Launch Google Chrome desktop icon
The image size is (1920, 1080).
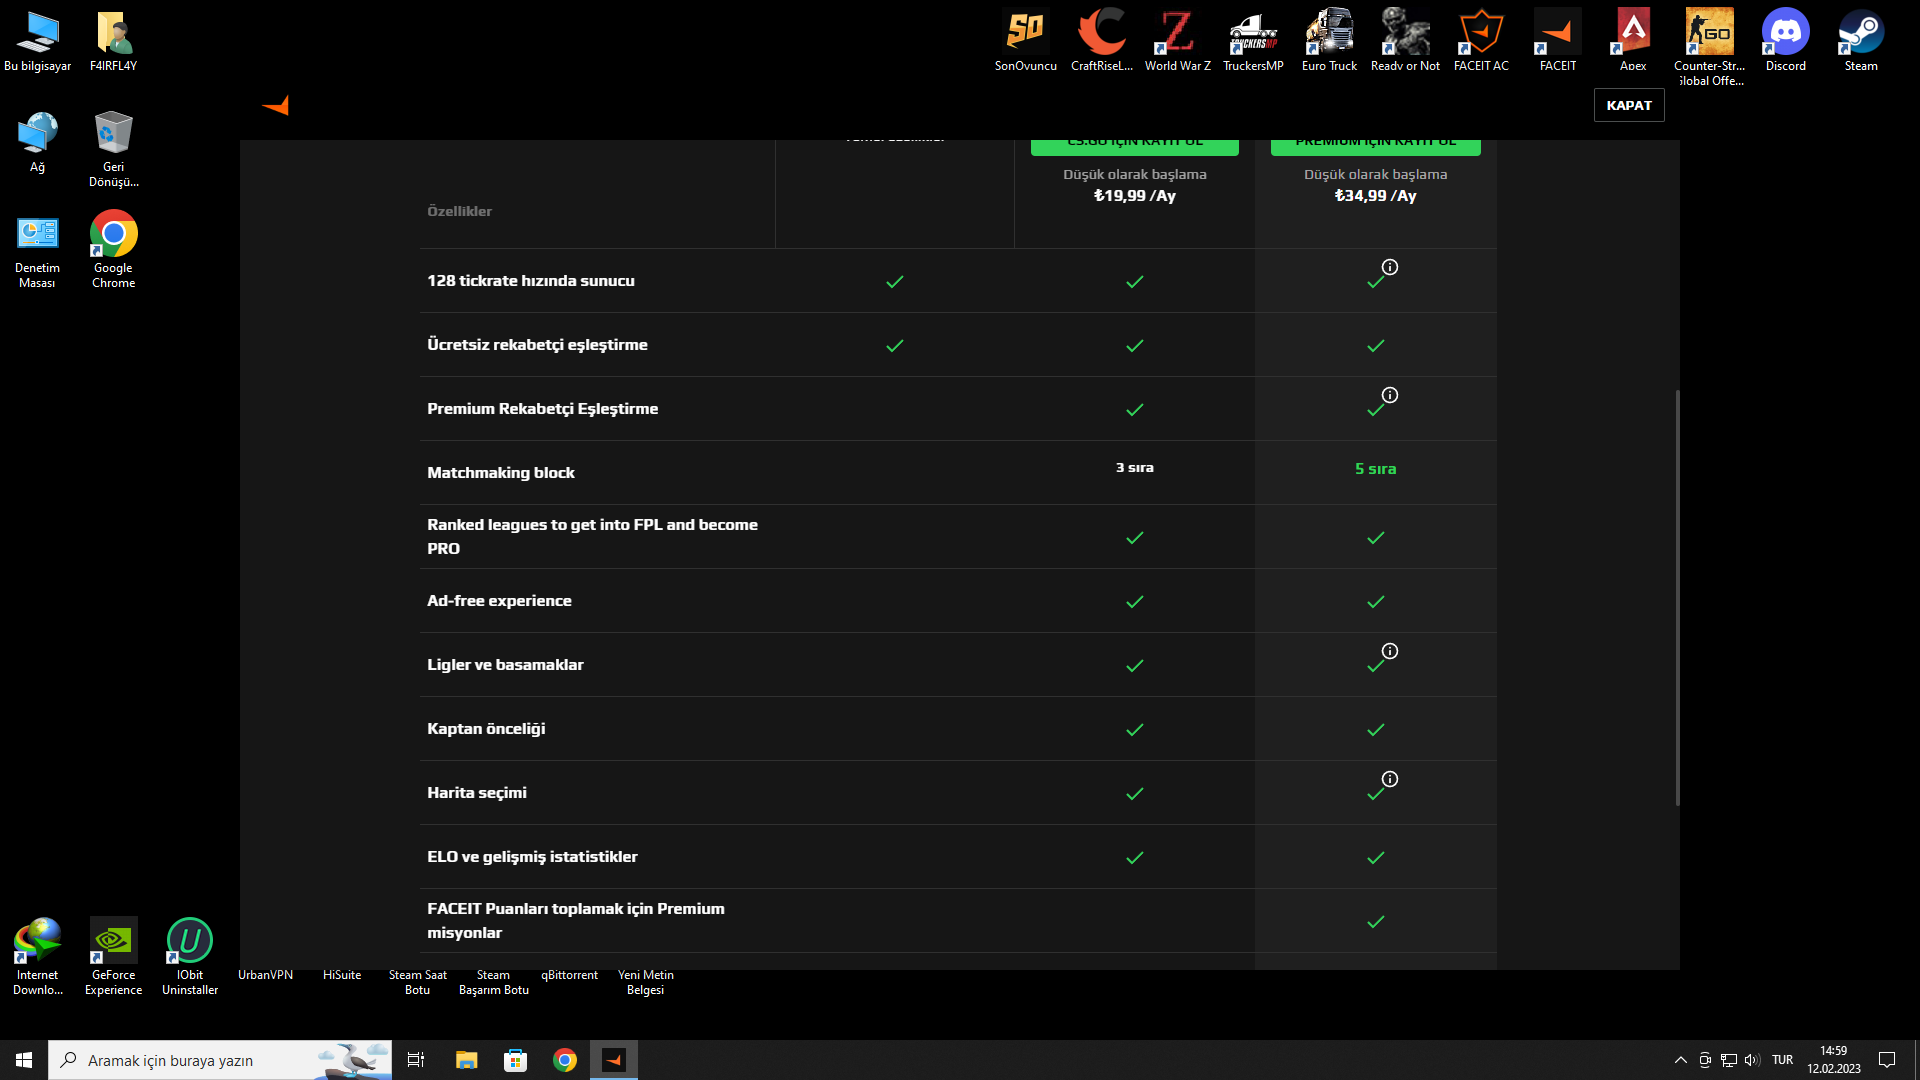pos(113,249)
